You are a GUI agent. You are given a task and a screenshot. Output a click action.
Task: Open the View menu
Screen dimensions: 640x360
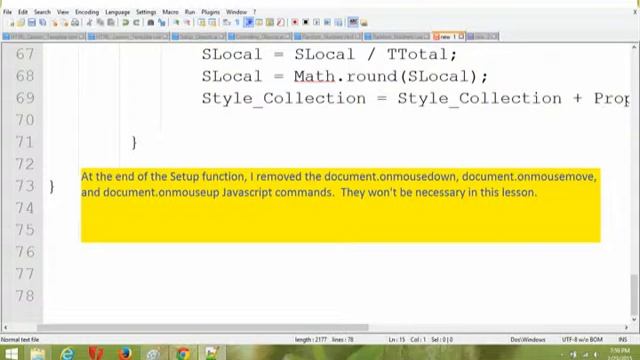(63, 12)
